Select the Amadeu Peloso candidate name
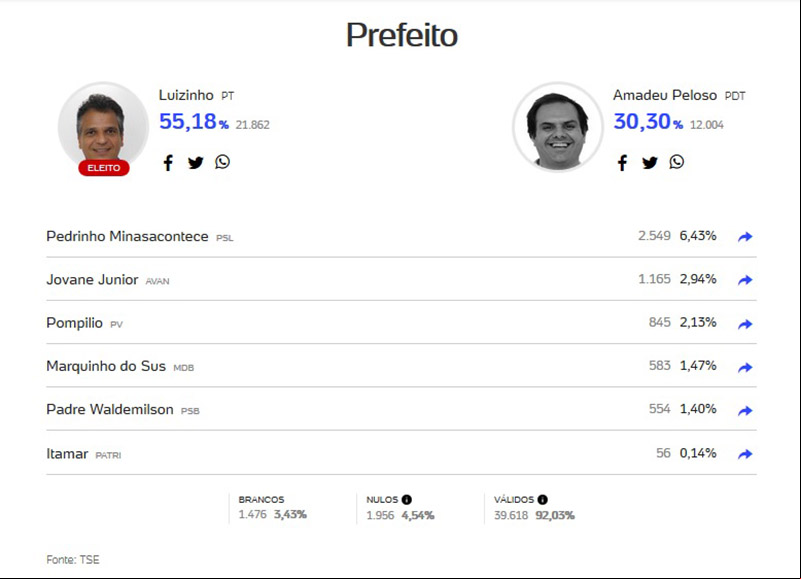This screenshot has height=579, width=801. pyautogui.click(x=665, y=95)
